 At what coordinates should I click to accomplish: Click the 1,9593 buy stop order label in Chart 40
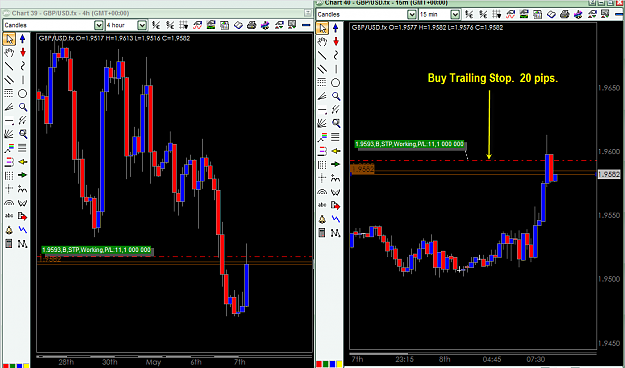410,144
